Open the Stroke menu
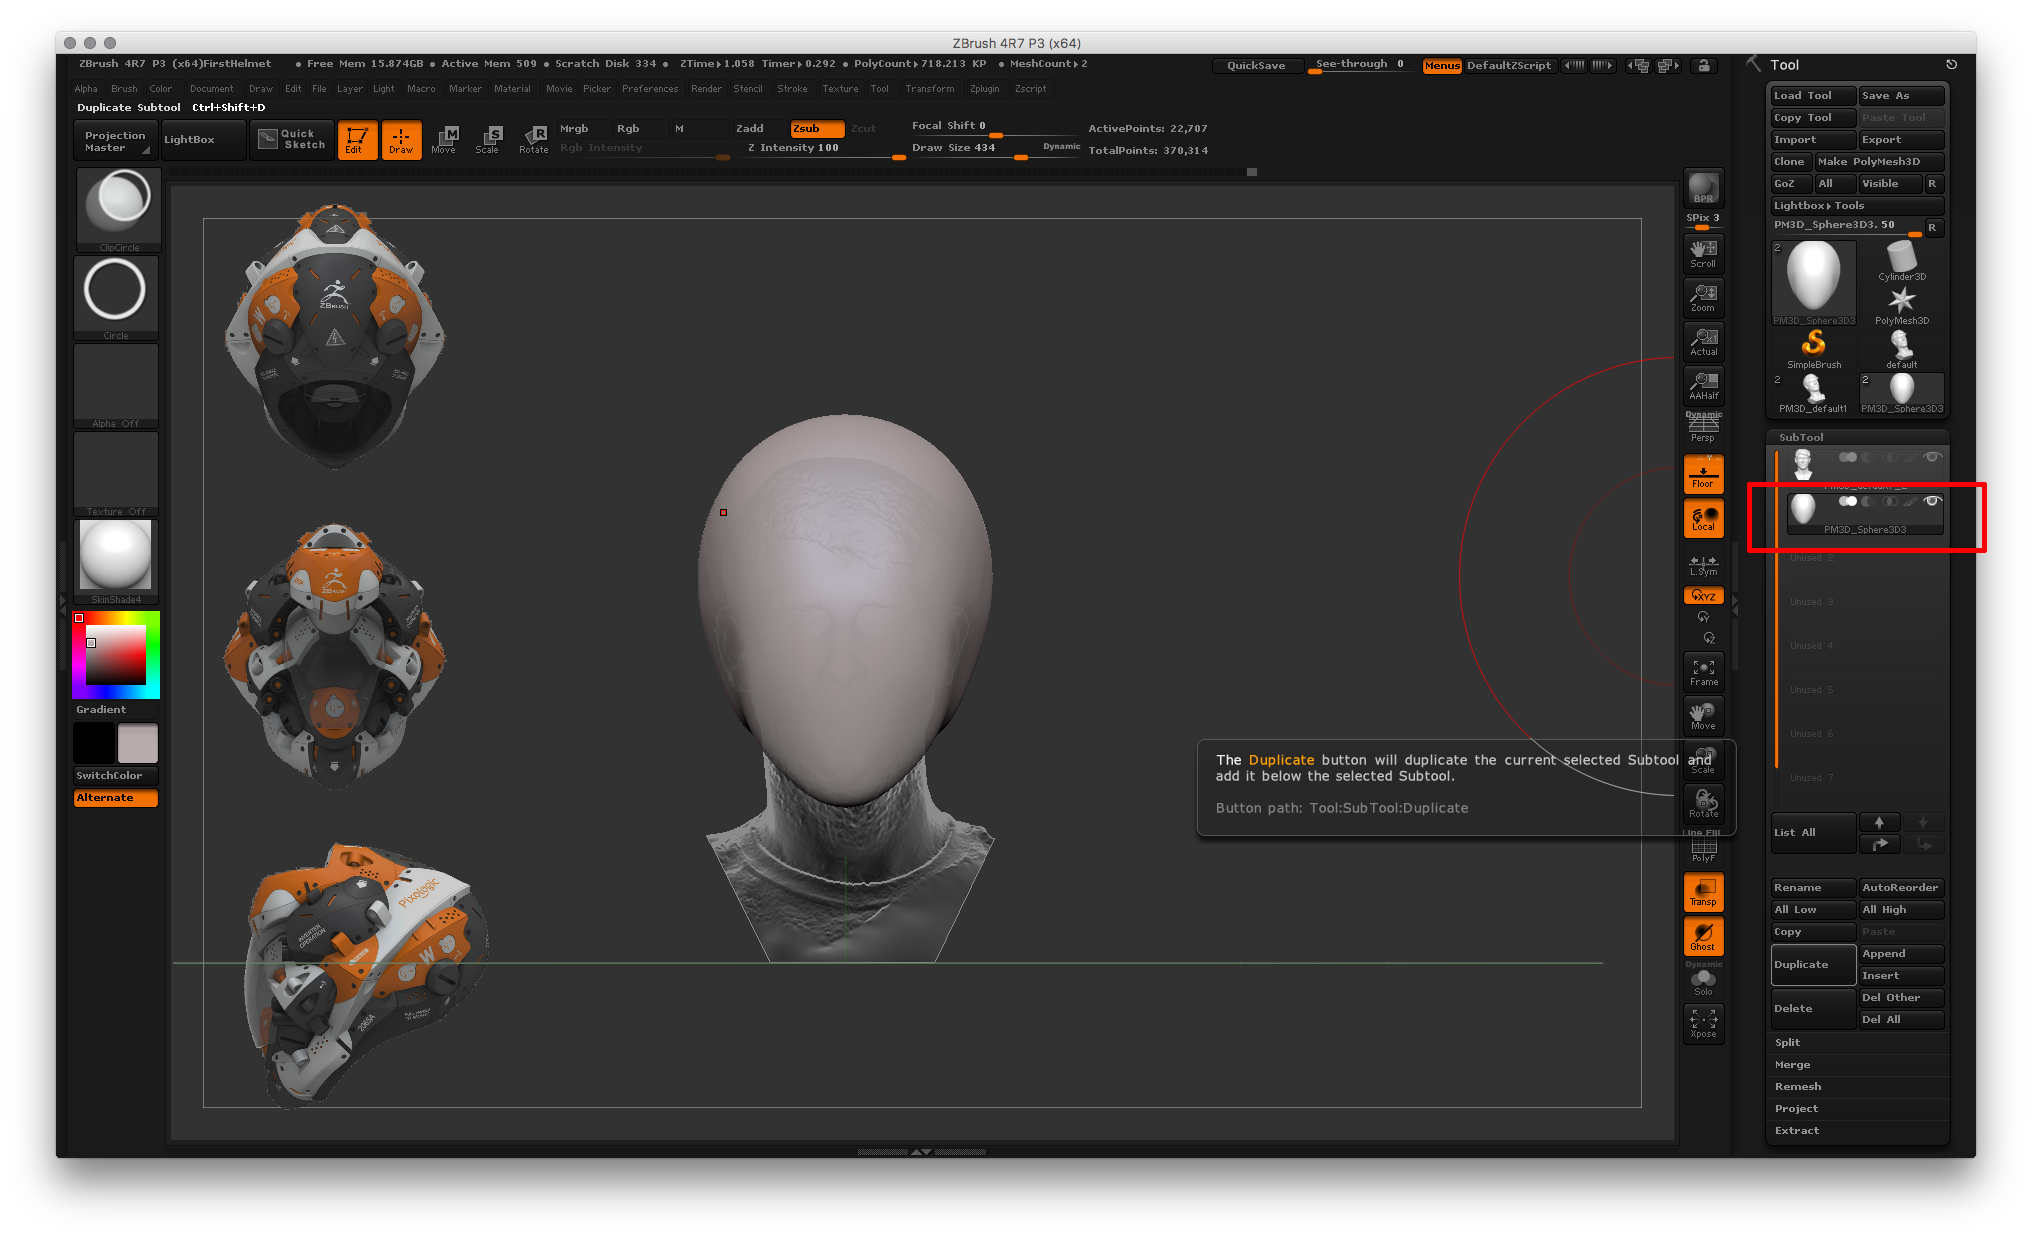Screen dimensions: 2032x1238 click(792, 88)
